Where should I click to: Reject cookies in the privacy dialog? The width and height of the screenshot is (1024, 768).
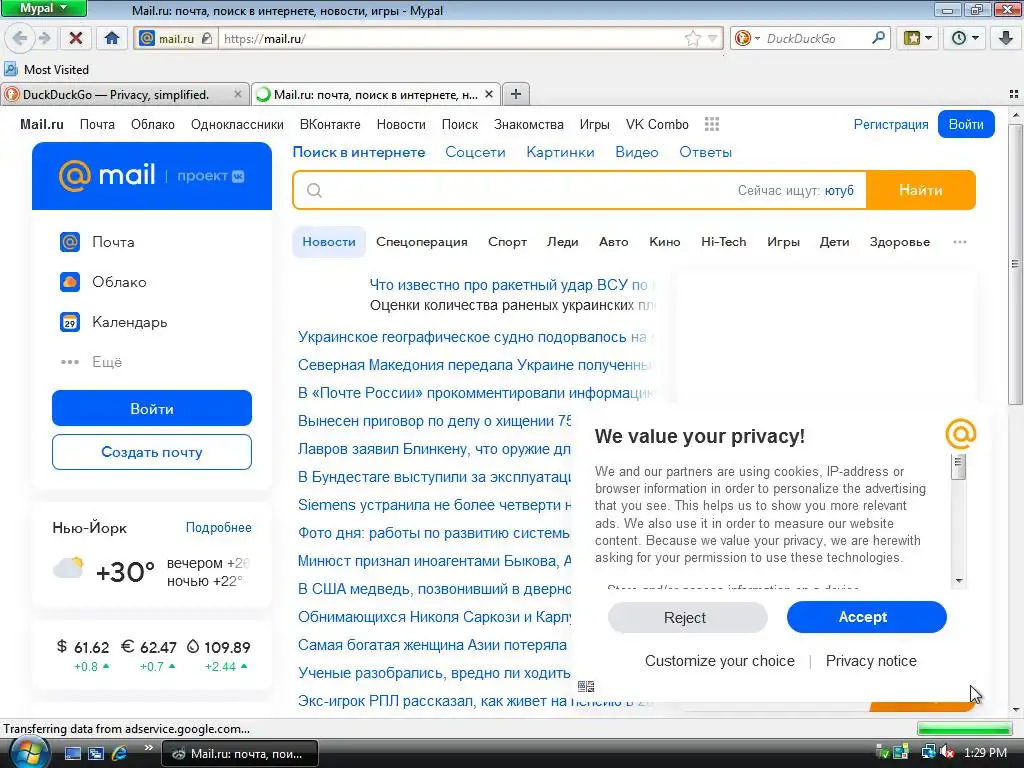point(687,617)
